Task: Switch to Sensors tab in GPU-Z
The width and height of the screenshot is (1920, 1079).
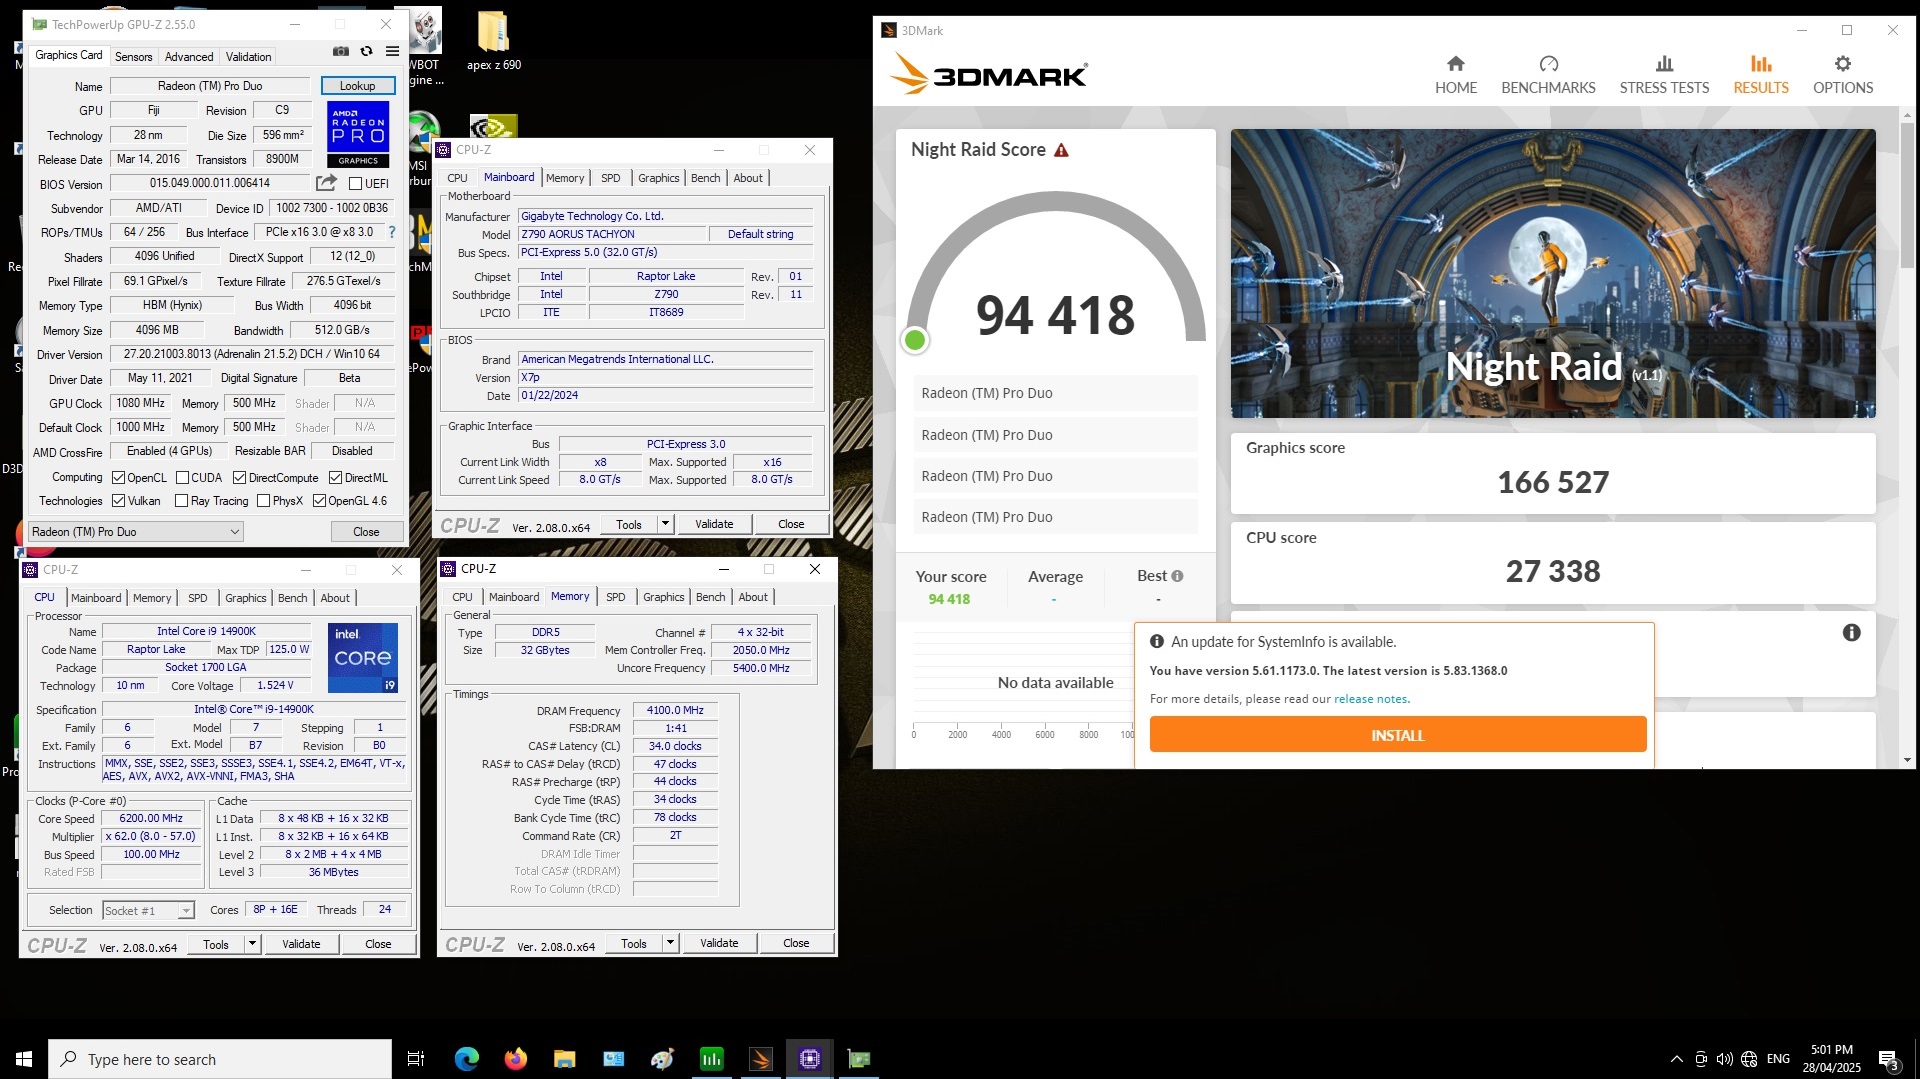Action: click(x=133, y=57)
